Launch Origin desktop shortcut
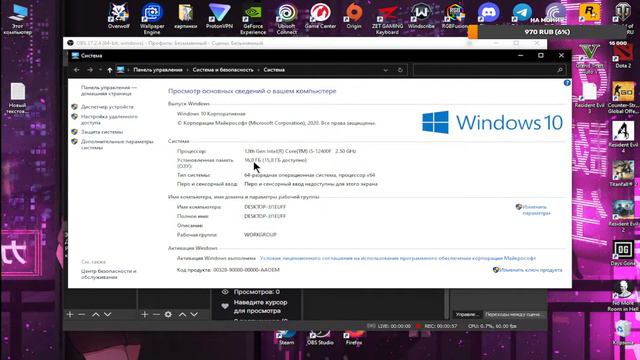The width and height of the screenshot is (640, 360). point(354,16)
